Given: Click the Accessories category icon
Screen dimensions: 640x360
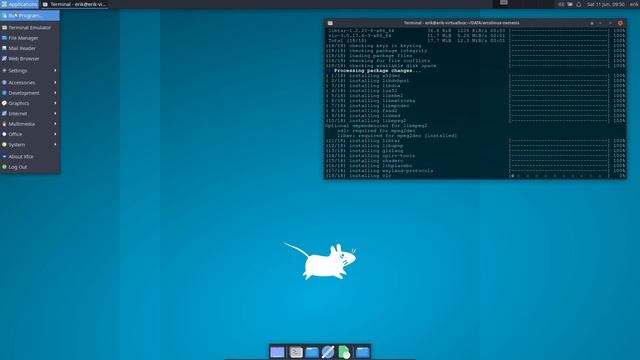Looking at the screenshot, I should pos(4,82).
